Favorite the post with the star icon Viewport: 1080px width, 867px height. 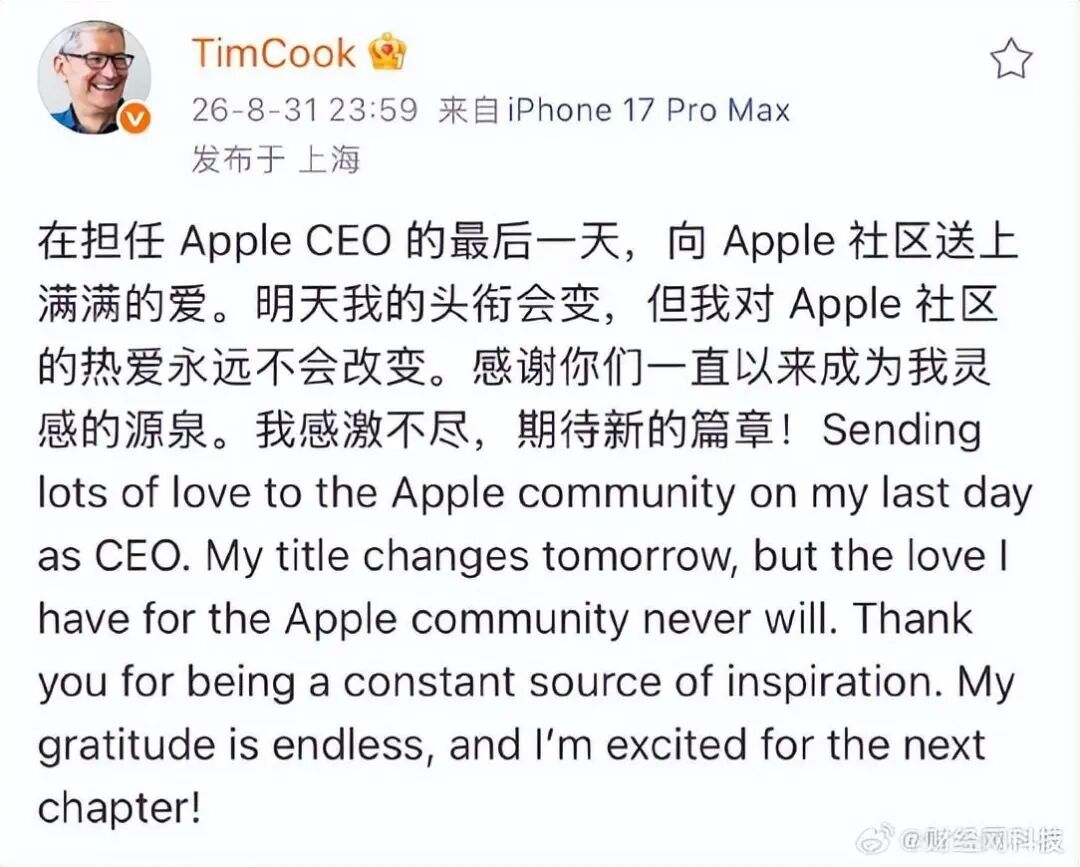[x=1011, y=59]
